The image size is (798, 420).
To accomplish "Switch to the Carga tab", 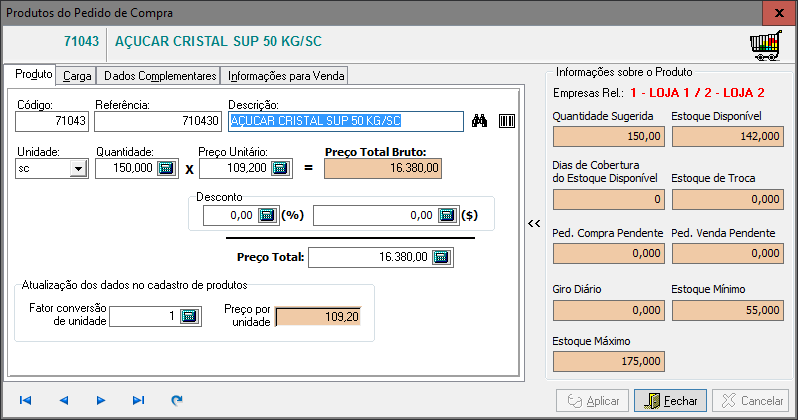I will tap(78, 76).
